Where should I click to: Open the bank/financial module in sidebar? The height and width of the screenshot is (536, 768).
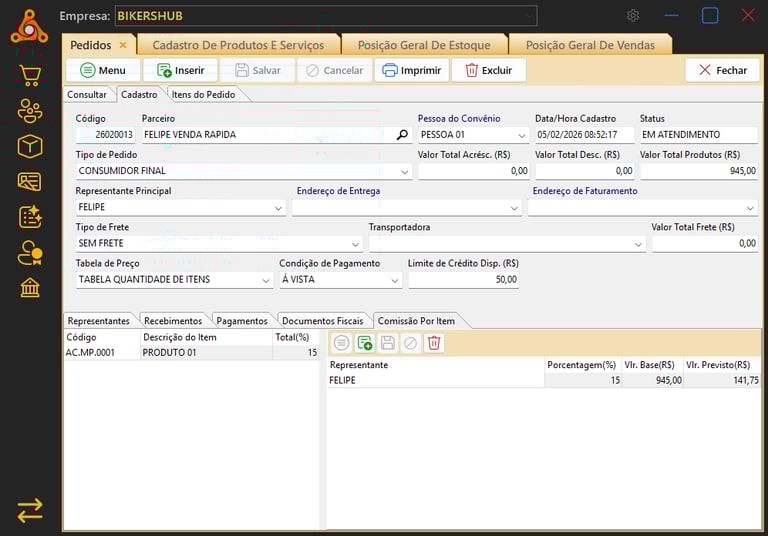[x=30, y=288]
